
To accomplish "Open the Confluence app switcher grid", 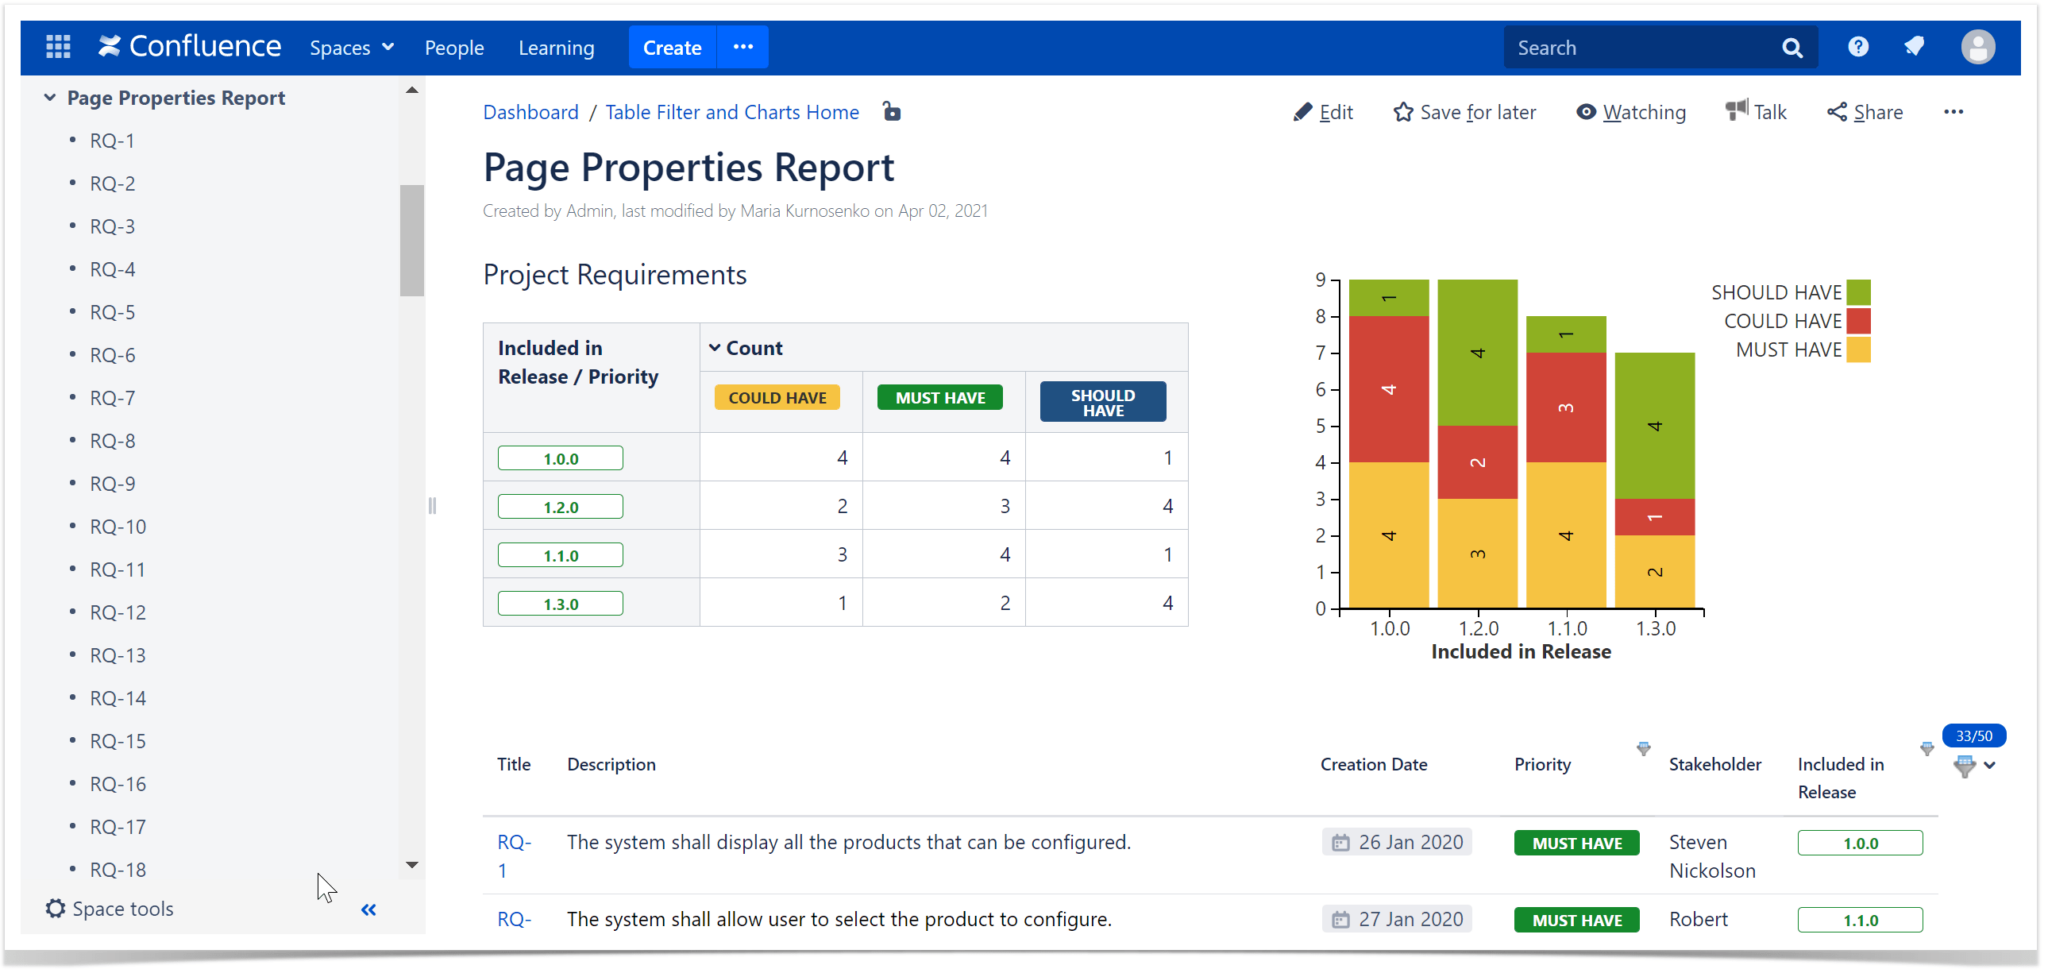I will [58, 46].
